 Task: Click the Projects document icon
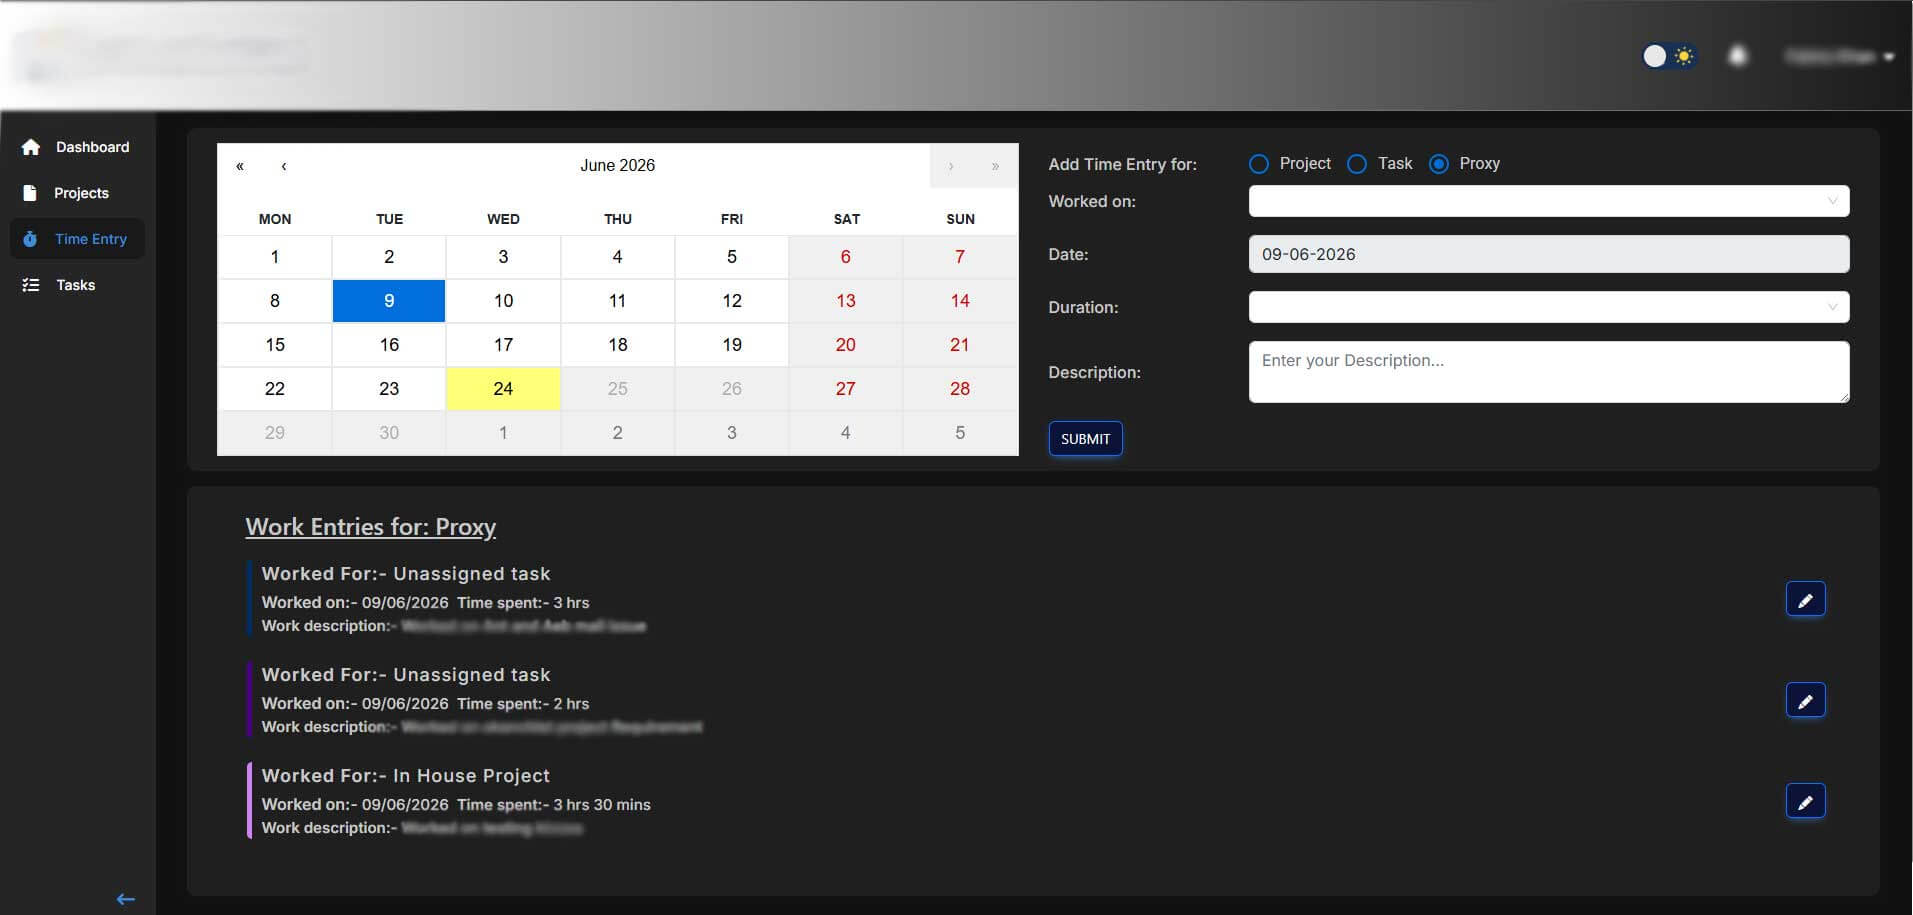30,193
